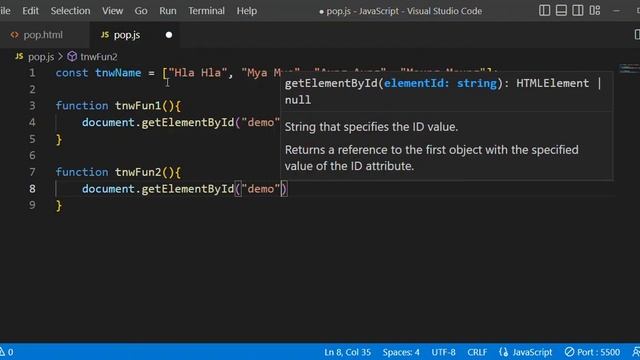Open the View menu
640x360 pixels.
tap(112, 11)
